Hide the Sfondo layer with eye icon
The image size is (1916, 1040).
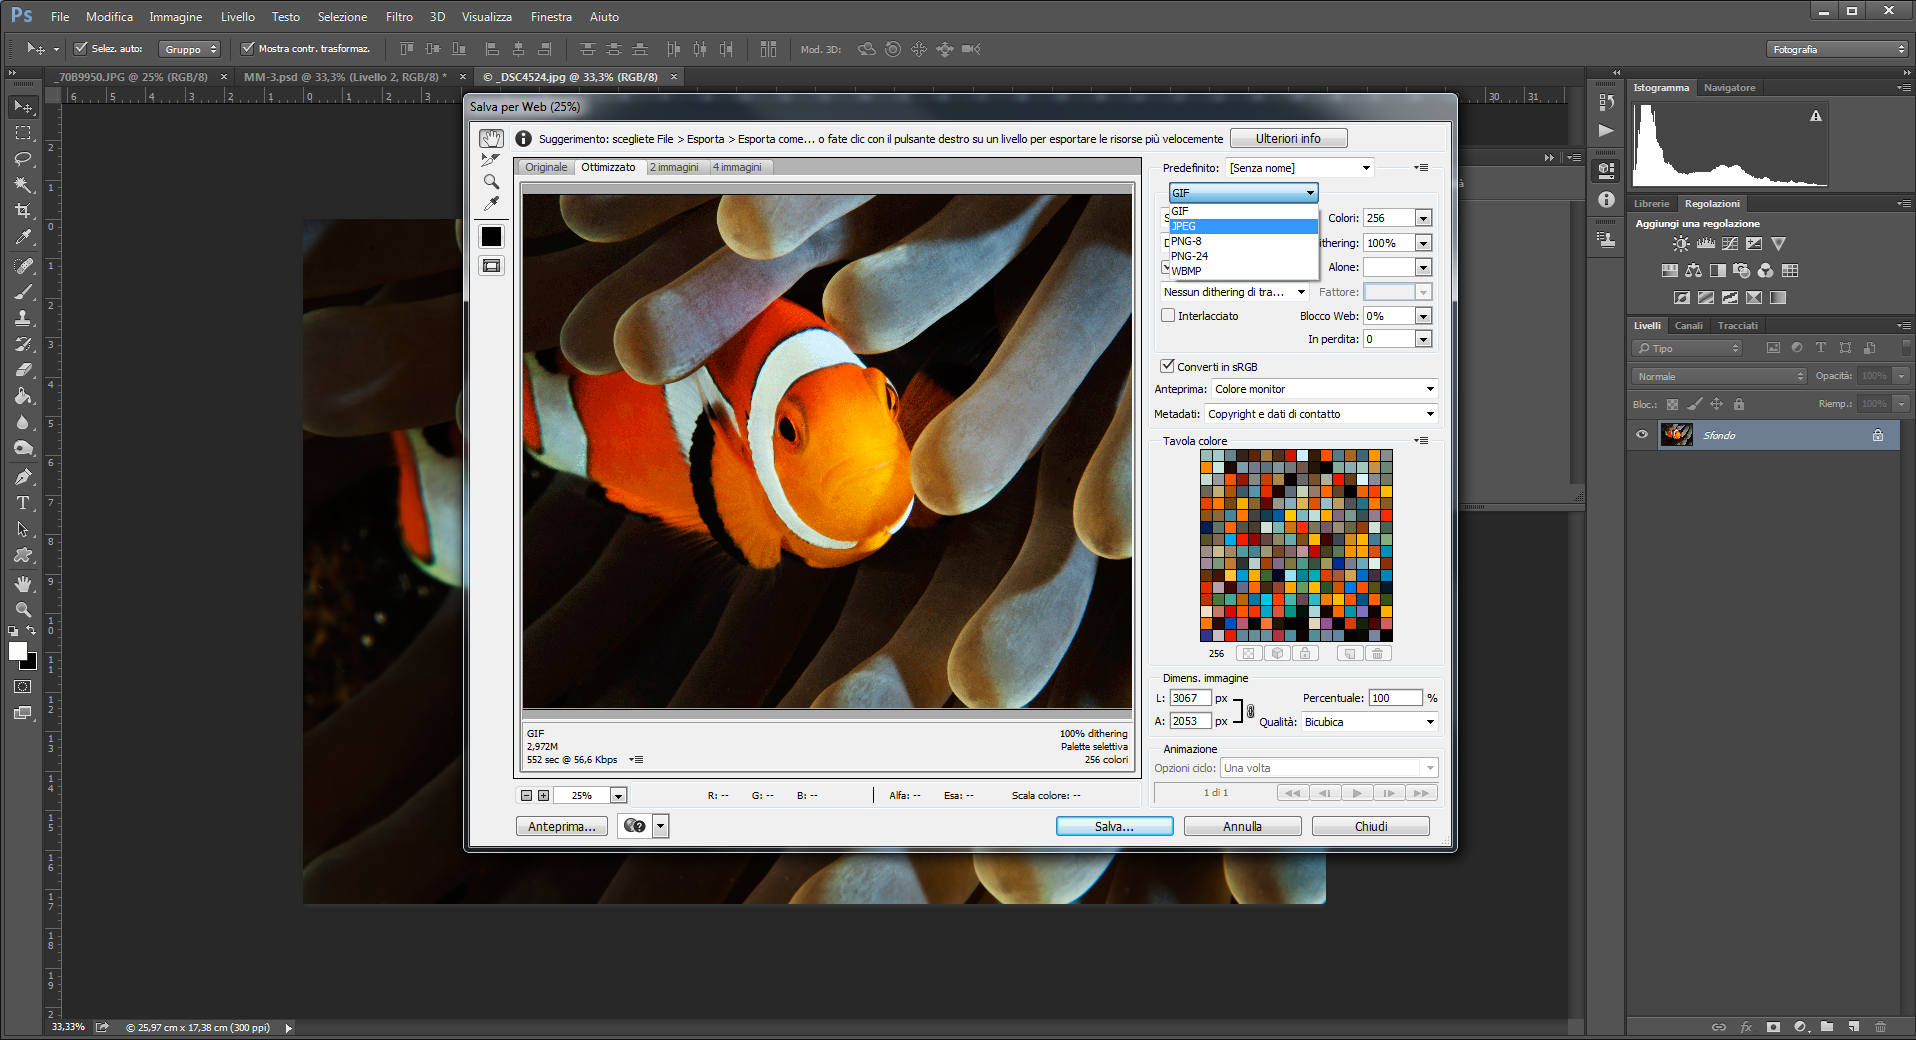pyautogui.click(x=1642, y=435)
